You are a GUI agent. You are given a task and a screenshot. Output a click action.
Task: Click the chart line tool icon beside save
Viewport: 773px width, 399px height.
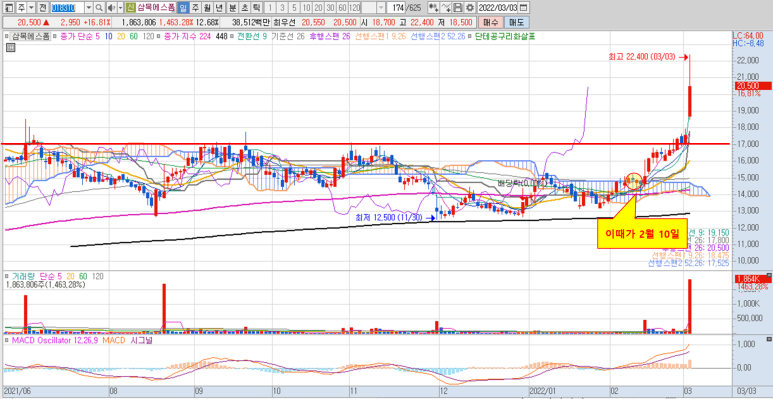[446, 8]
